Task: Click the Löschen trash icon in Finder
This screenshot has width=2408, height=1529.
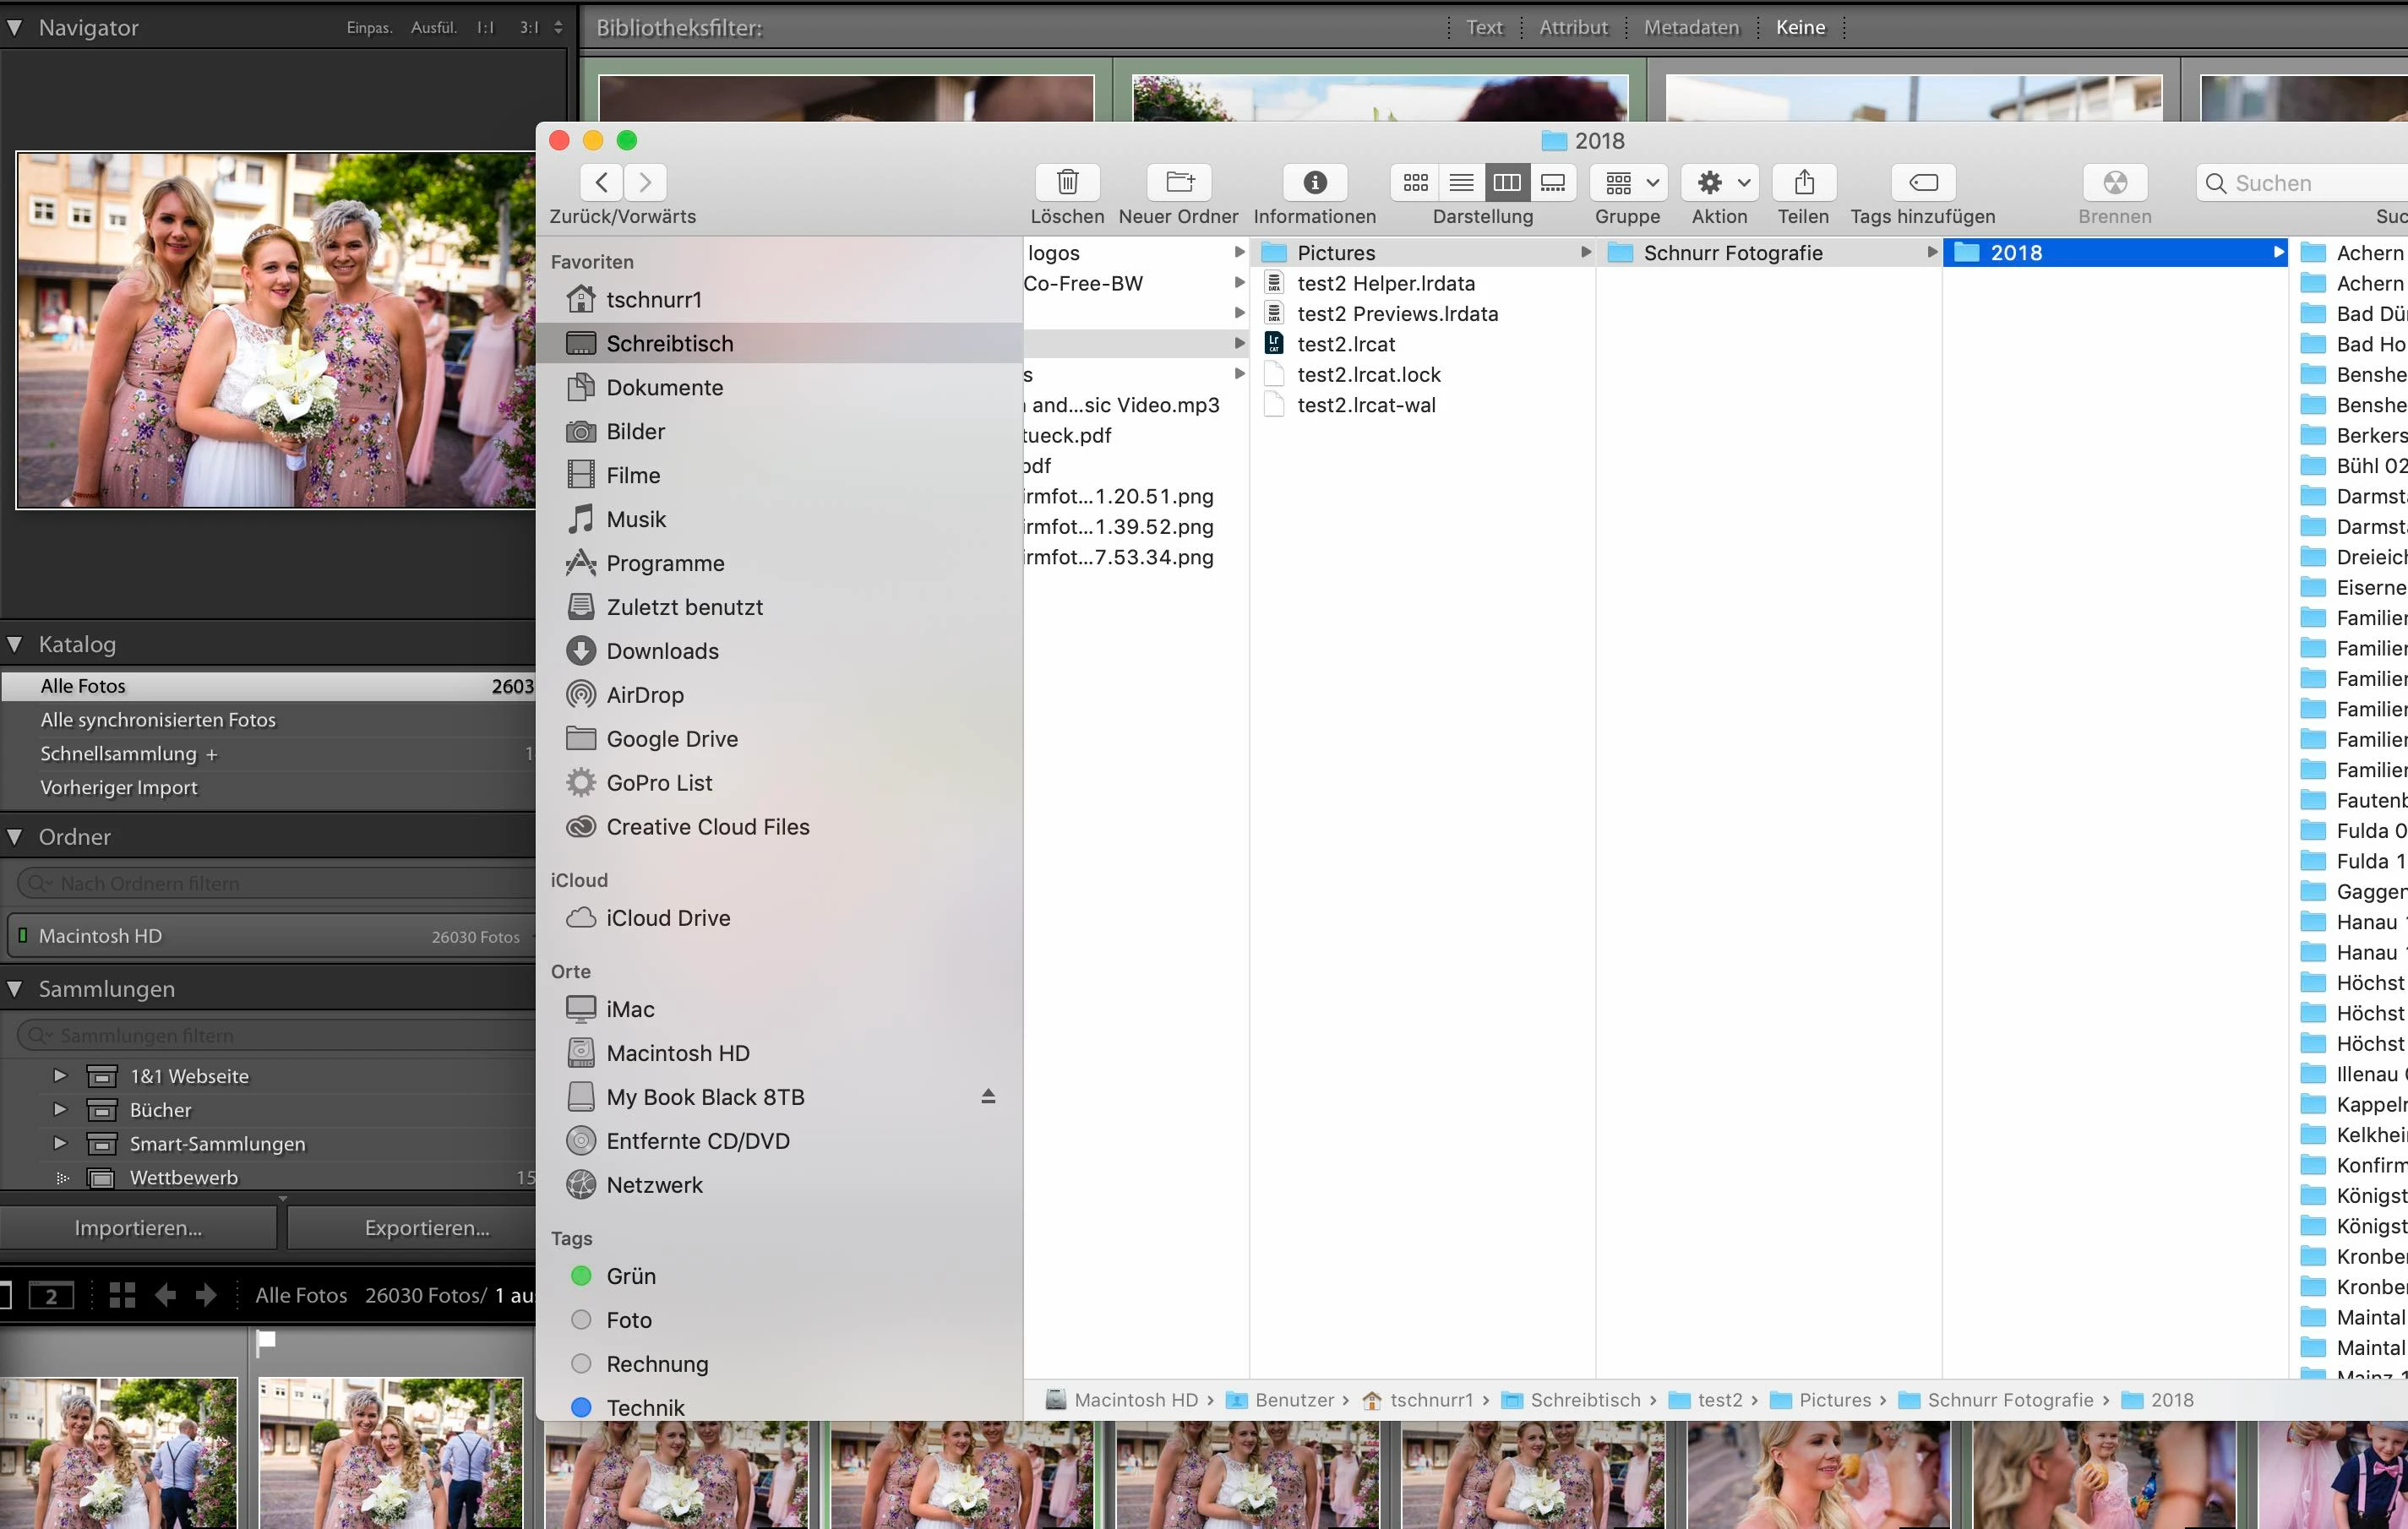Action: click(1067, 182)
